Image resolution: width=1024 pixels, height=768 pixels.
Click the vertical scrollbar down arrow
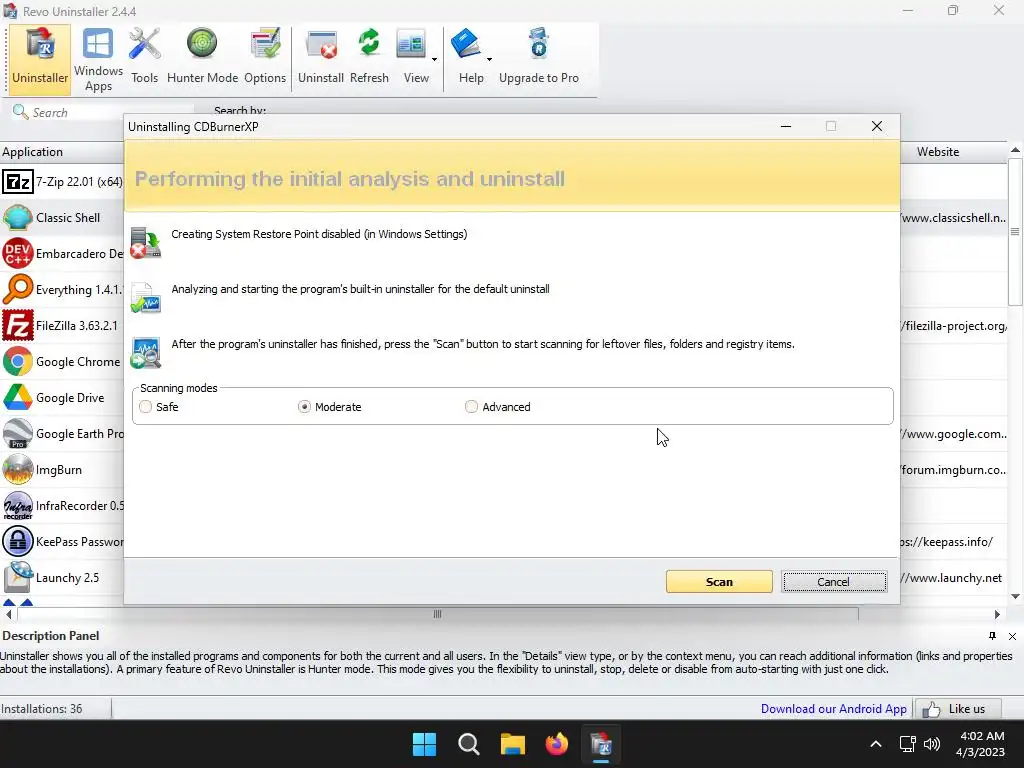point(1016,596)
